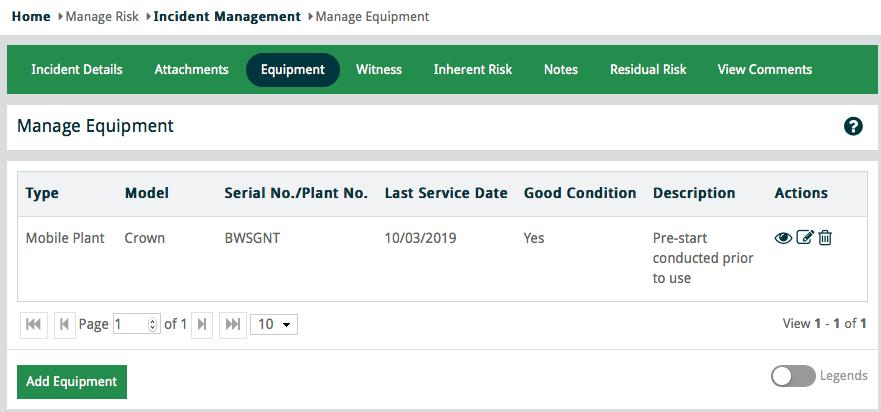This screenshot has width=881, height=412.
Task: Open the rows-per-page dropdown showing 10
Action: click(274, 324)
